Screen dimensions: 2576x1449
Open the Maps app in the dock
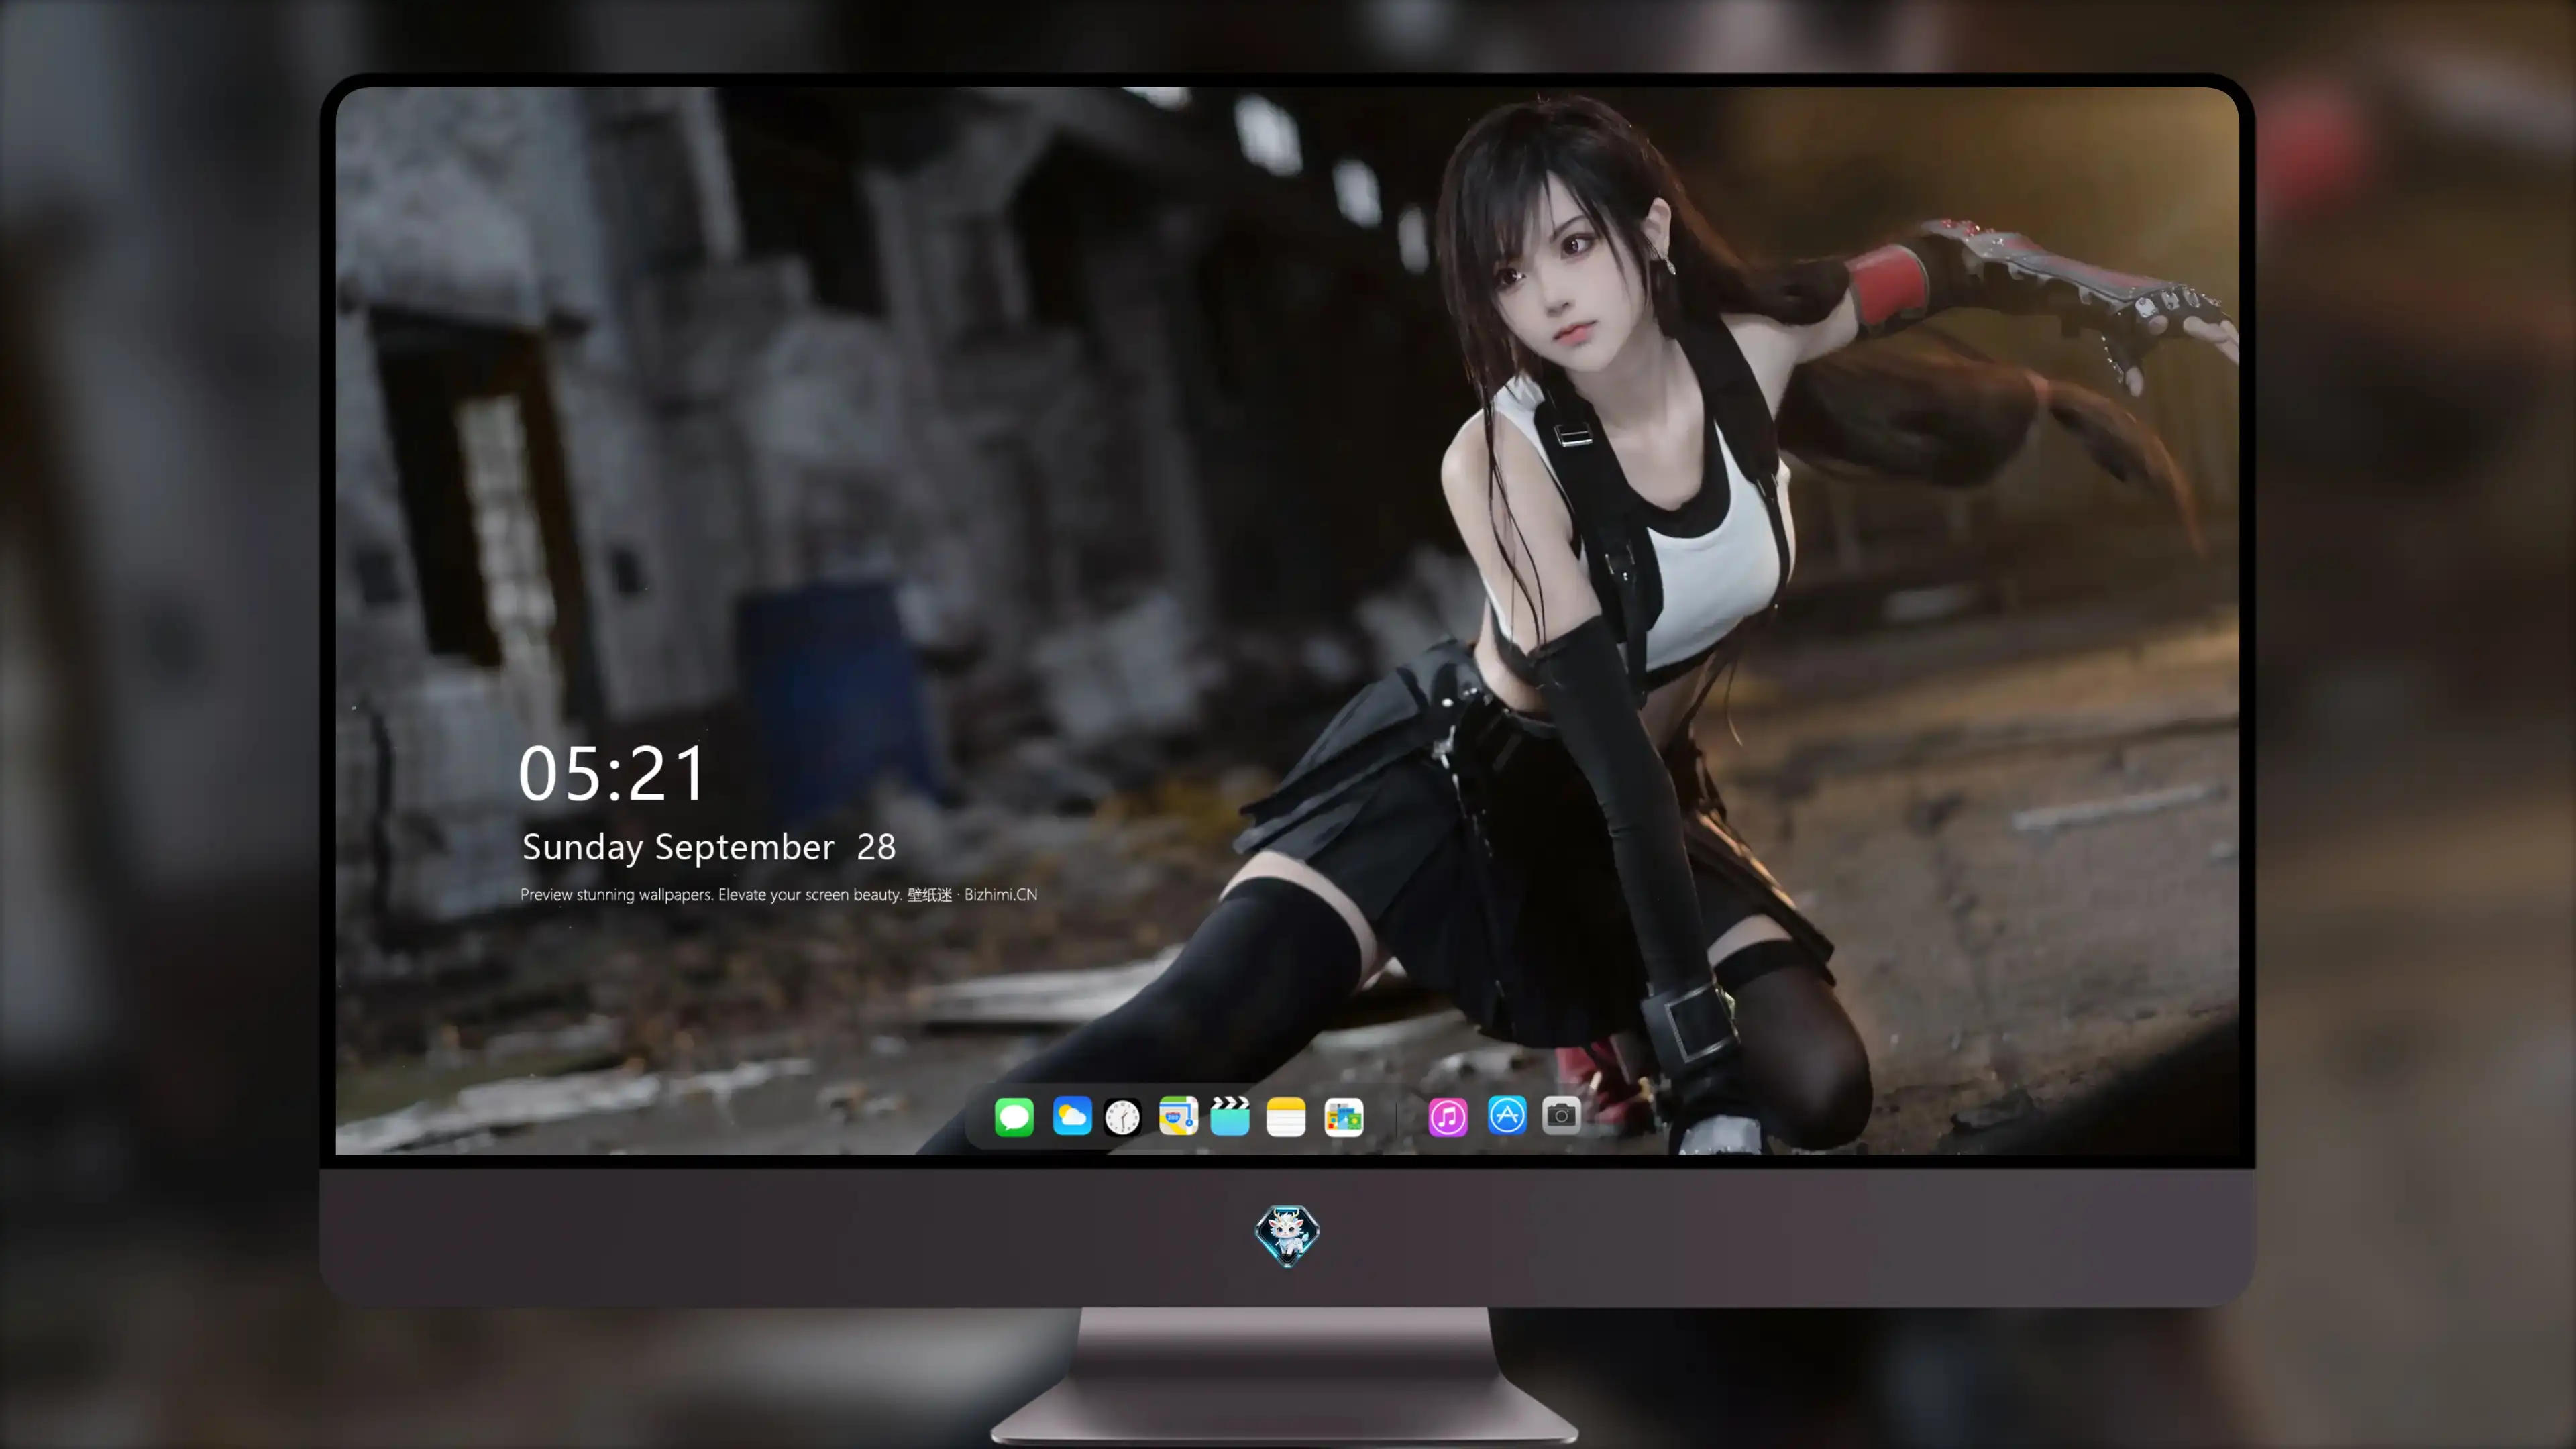1178,1117
